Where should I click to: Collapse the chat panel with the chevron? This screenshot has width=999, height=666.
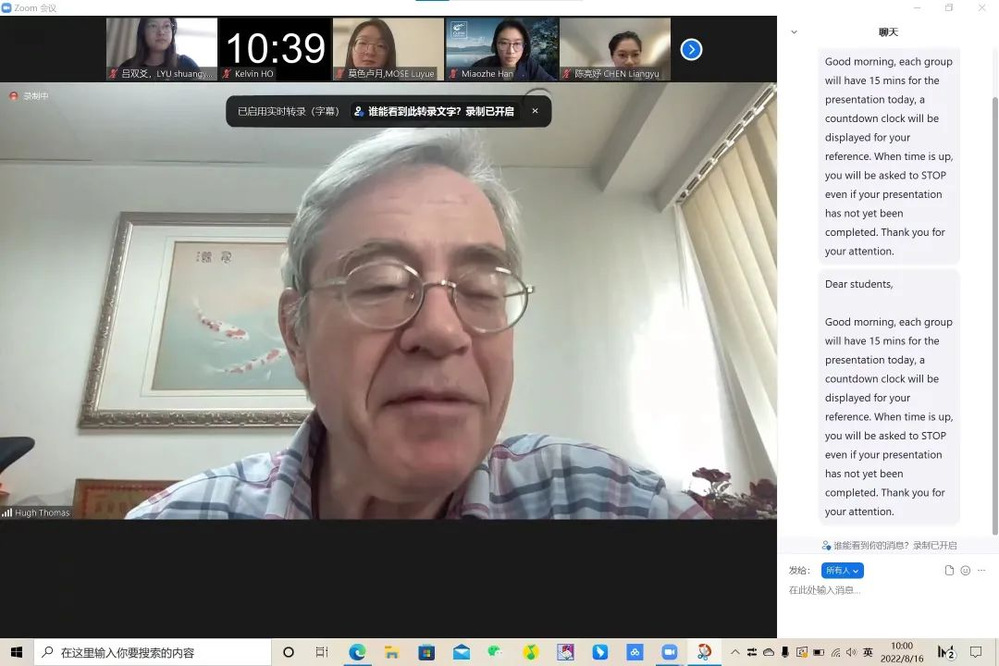coord(794,32)
